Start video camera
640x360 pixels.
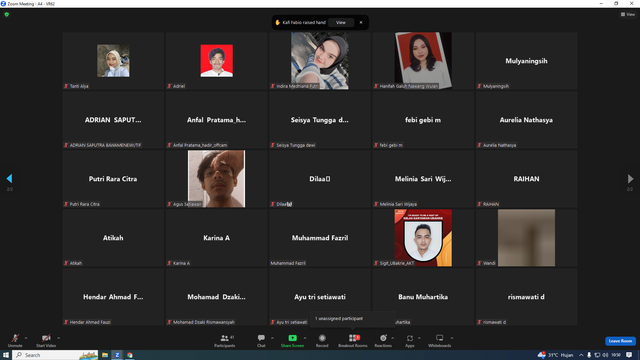[x=46, y=340]
